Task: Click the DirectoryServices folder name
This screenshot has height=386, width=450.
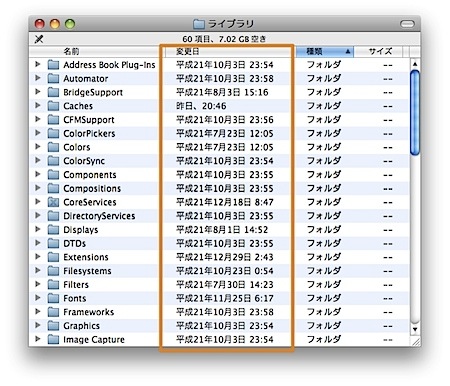Action: point(99,216)
